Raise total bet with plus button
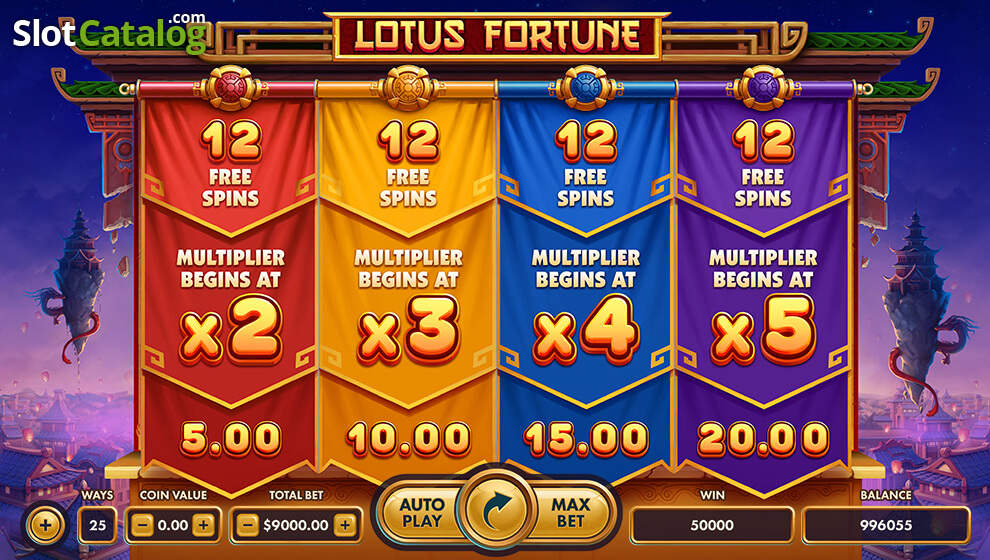The width and height of the screenshot is (990, 560). [x=345, y=525]
